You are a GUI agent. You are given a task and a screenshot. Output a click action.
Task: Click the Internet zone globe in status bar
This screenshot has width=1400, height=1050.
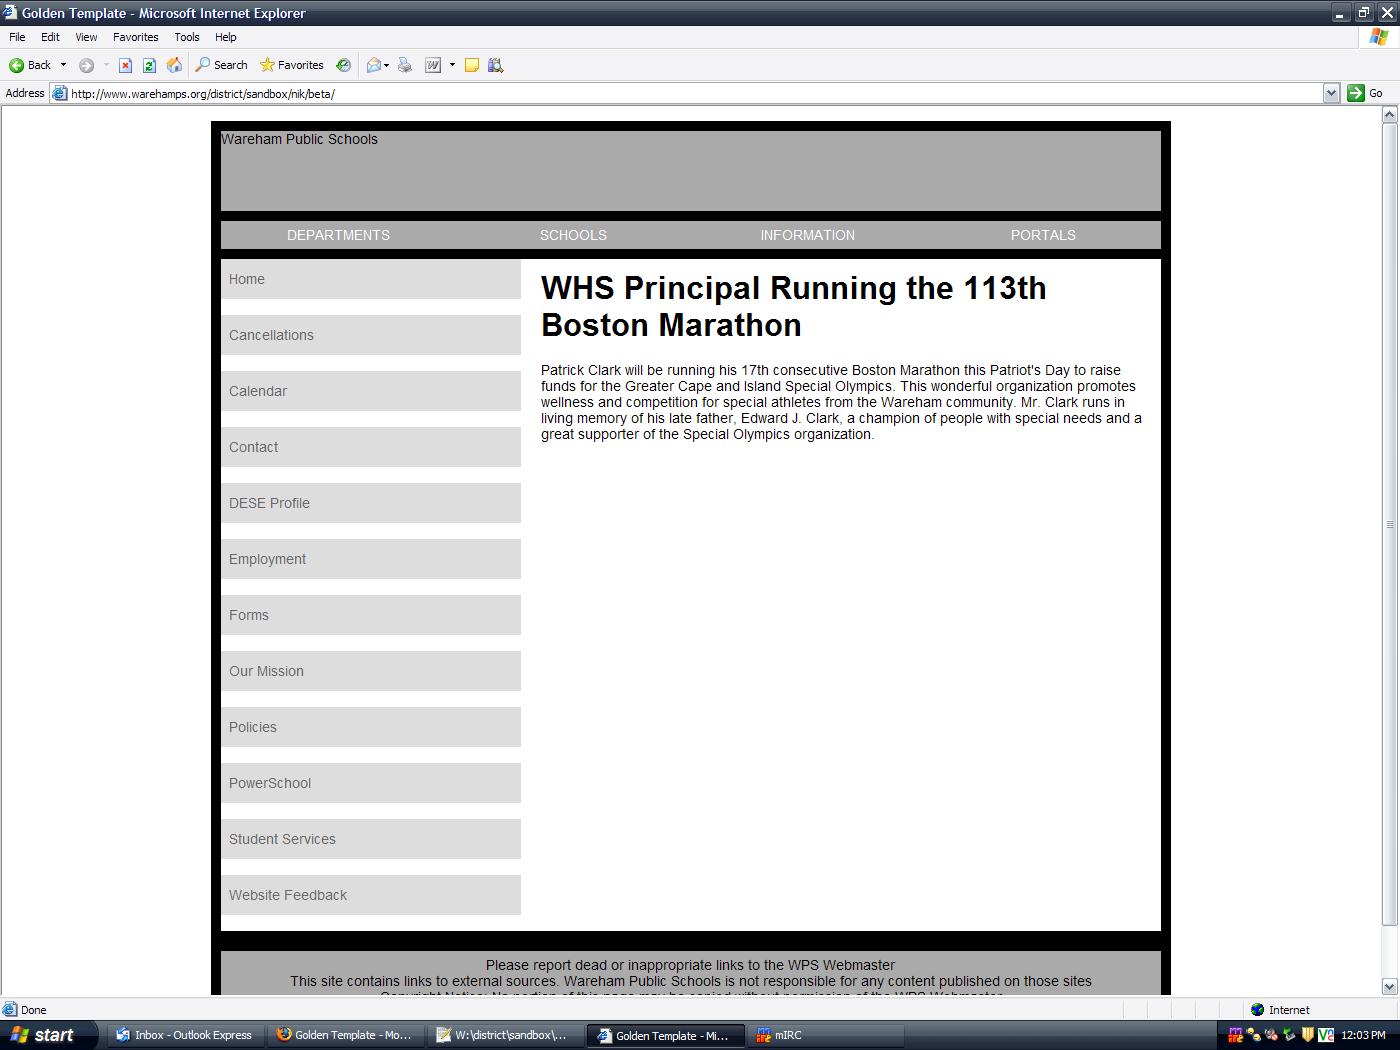pos(1258,1010)
